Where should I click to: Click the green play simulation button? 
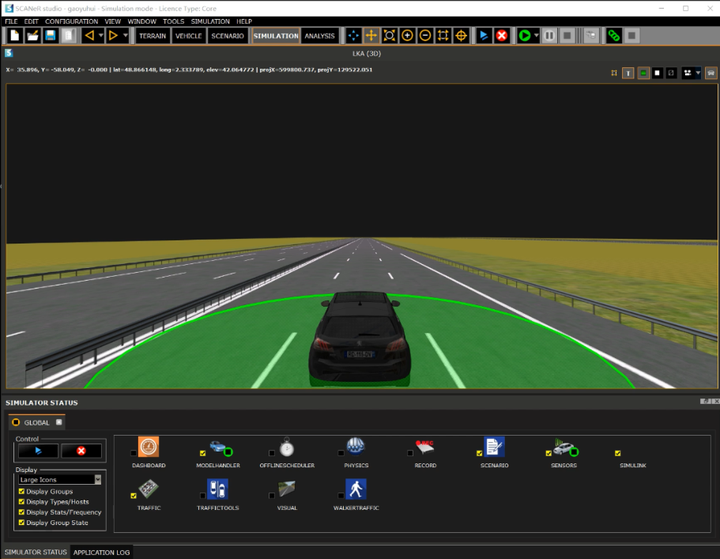(x=524, y=35)
